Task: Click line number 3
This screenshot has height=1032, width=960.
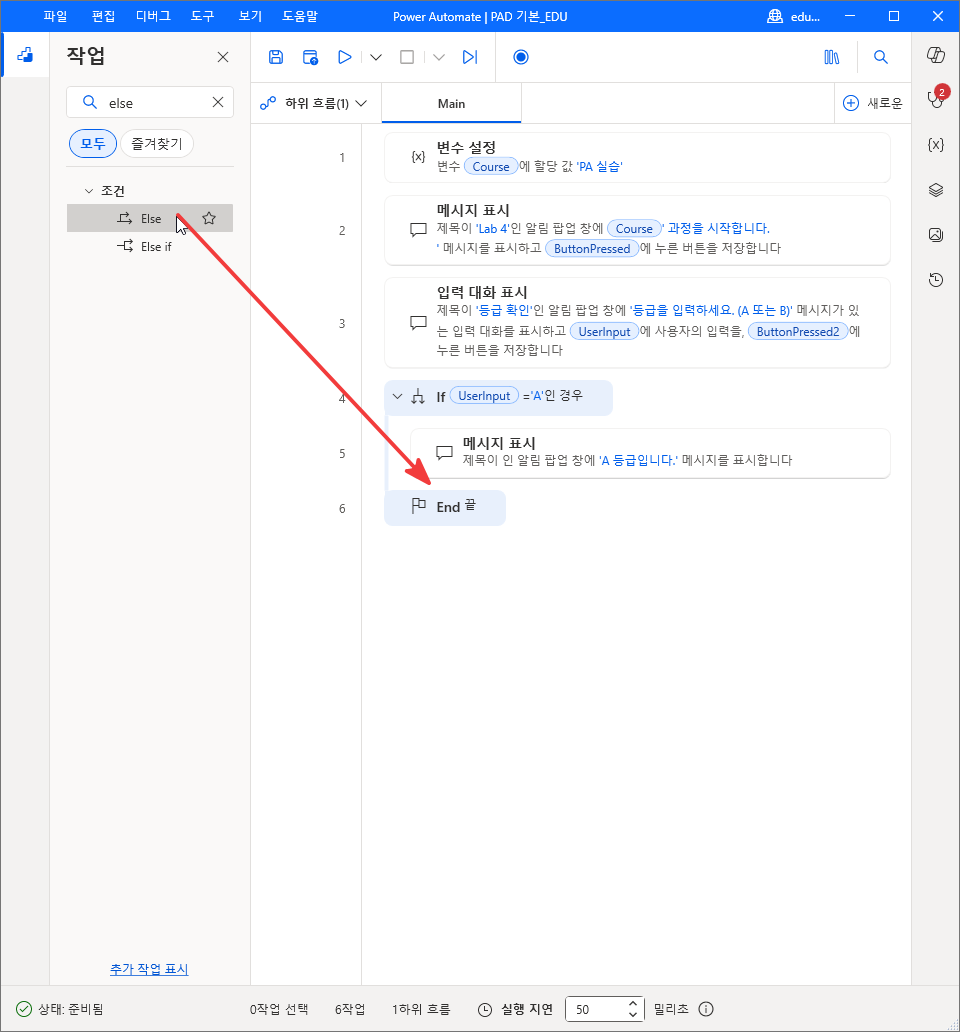Action: (x=342, y=323)
